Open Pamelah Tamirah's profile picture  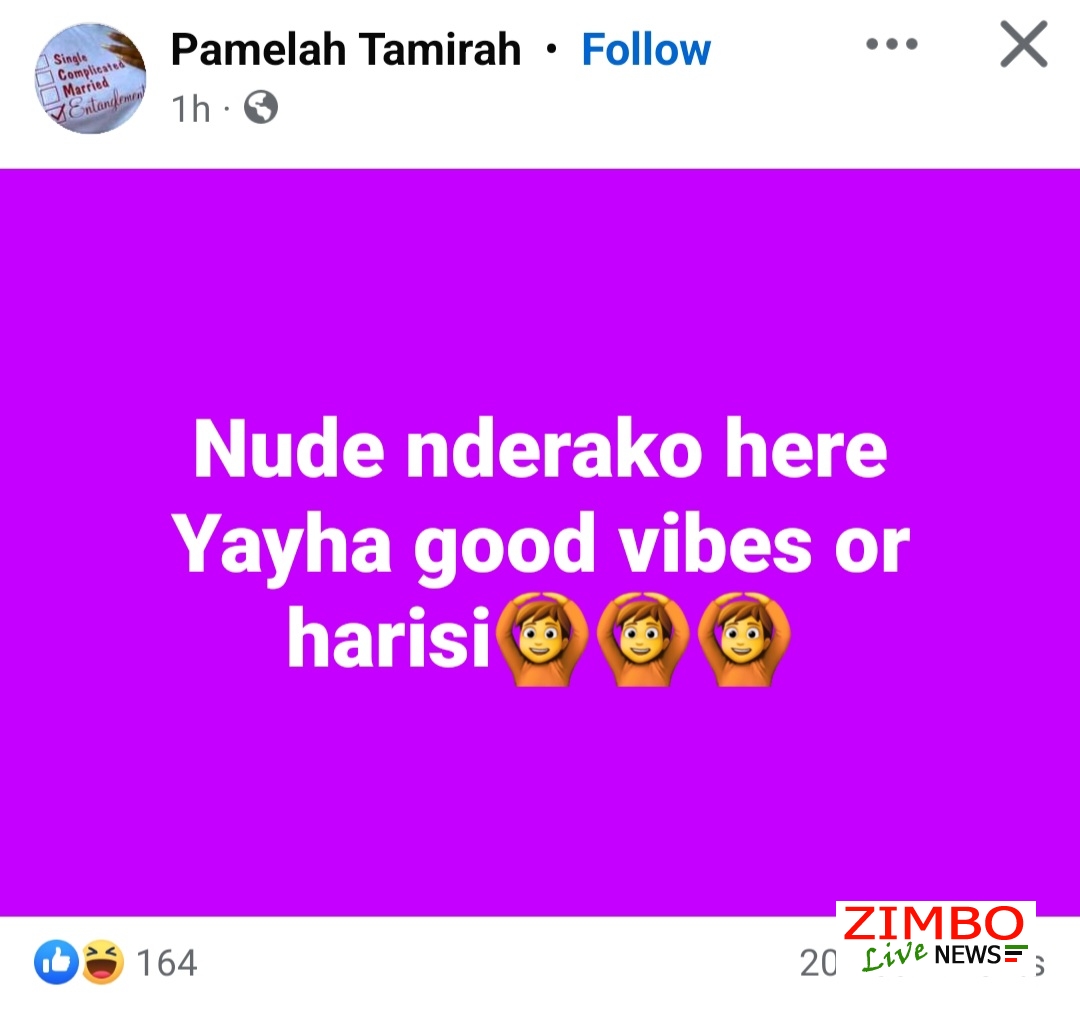tap(90, 78)
